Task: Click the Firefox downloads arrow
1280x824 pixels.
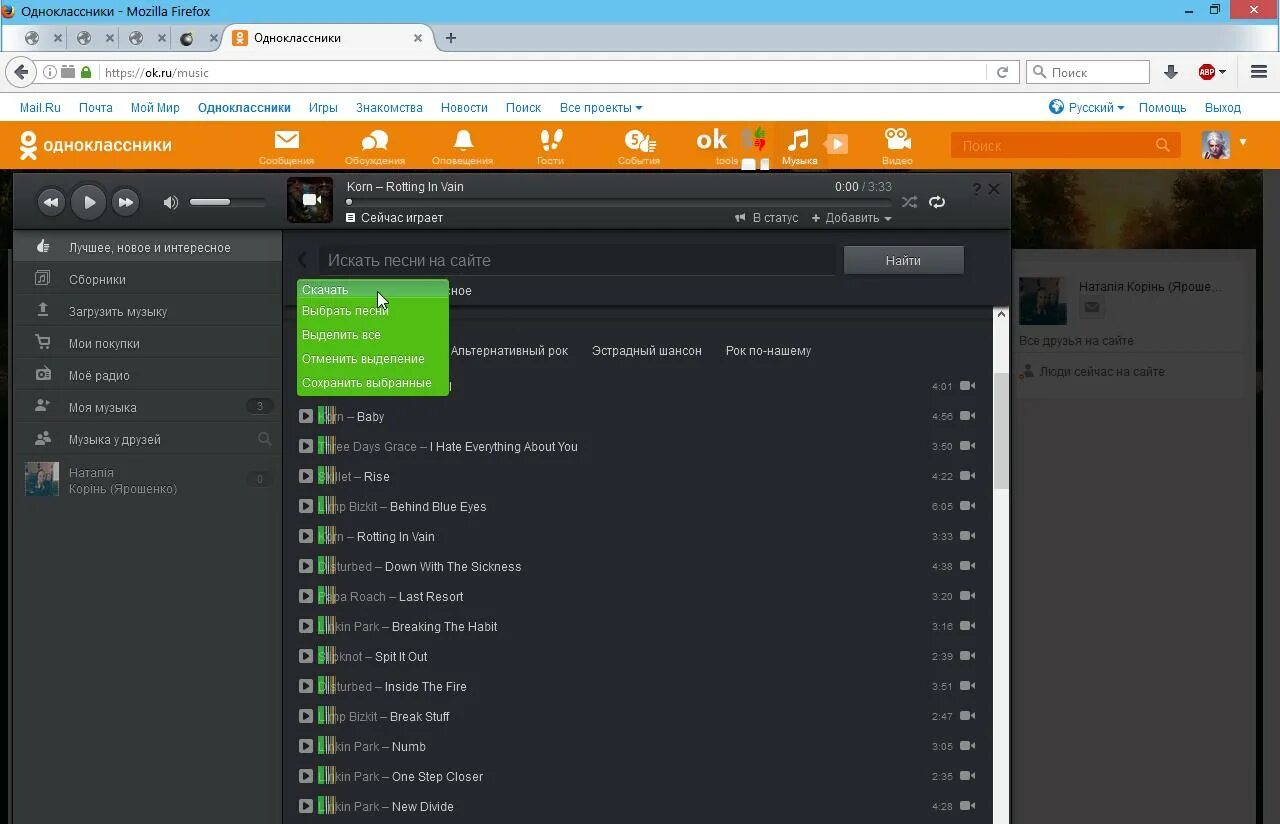Action: tap(1171, 72)
